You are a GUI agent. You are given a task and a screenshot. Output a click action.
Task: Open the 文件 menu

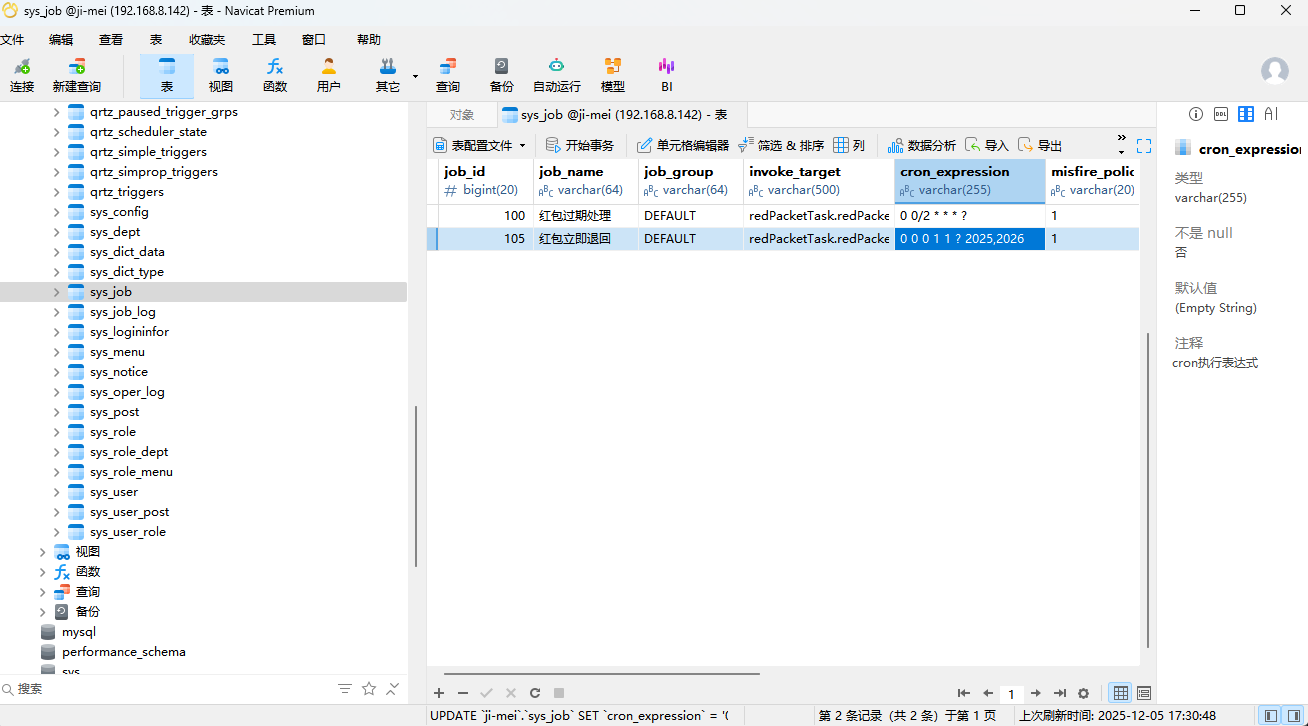(x=11, y=39)
